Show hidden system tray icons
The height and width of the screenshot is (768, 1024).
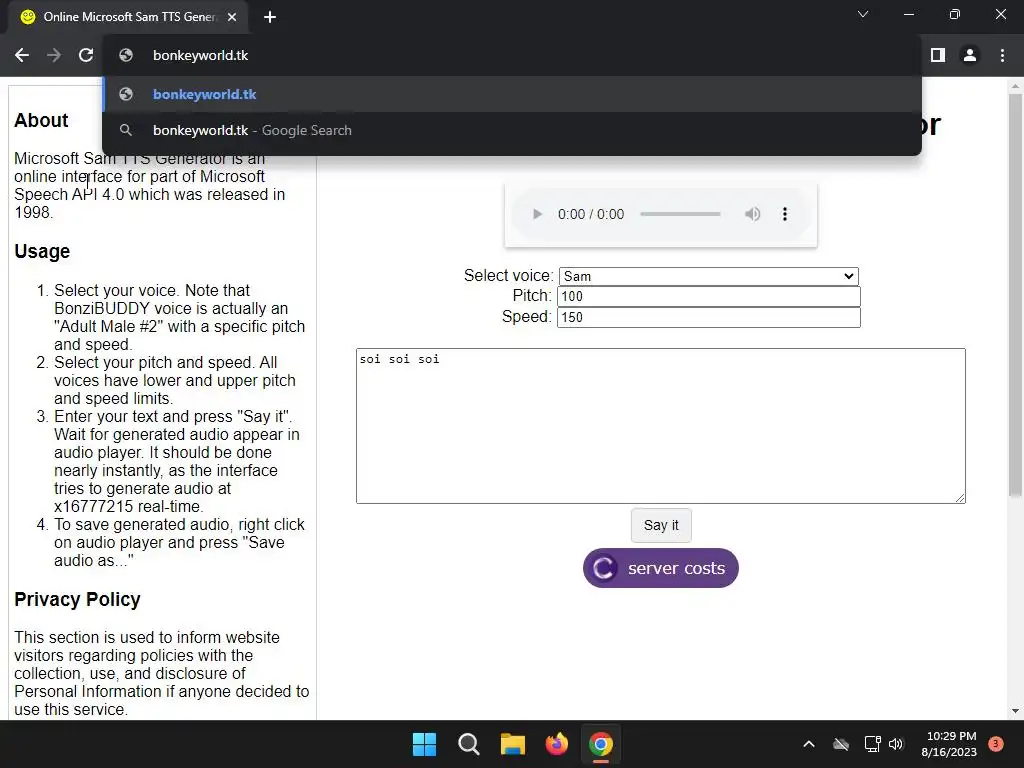[x=808, y=744]
